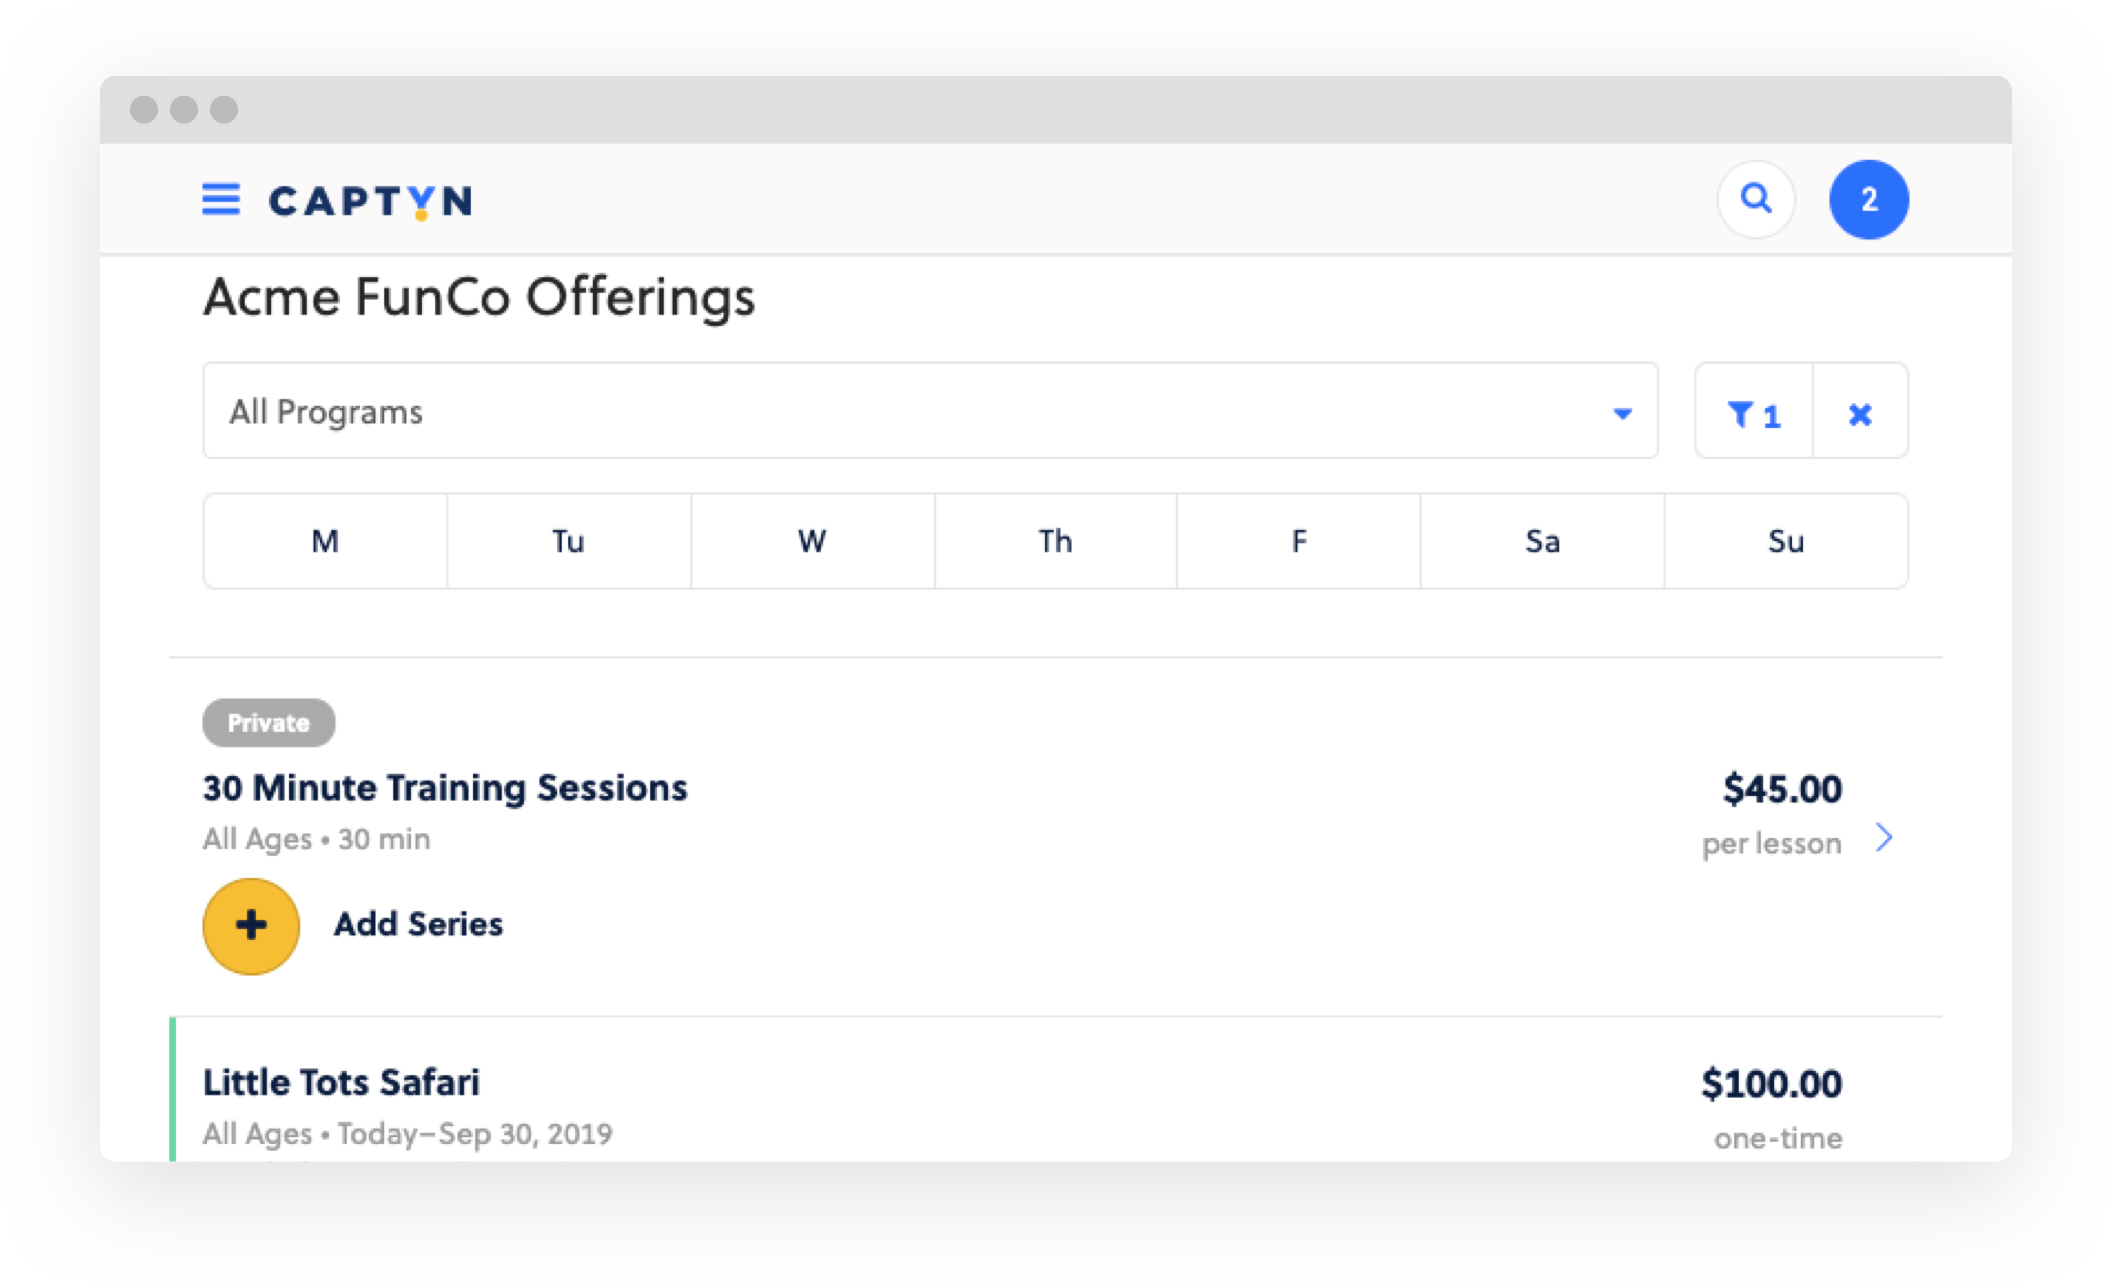2112x1284 pixels.
Task: Enable the Thursday day filter
Action: [1055, 541]
